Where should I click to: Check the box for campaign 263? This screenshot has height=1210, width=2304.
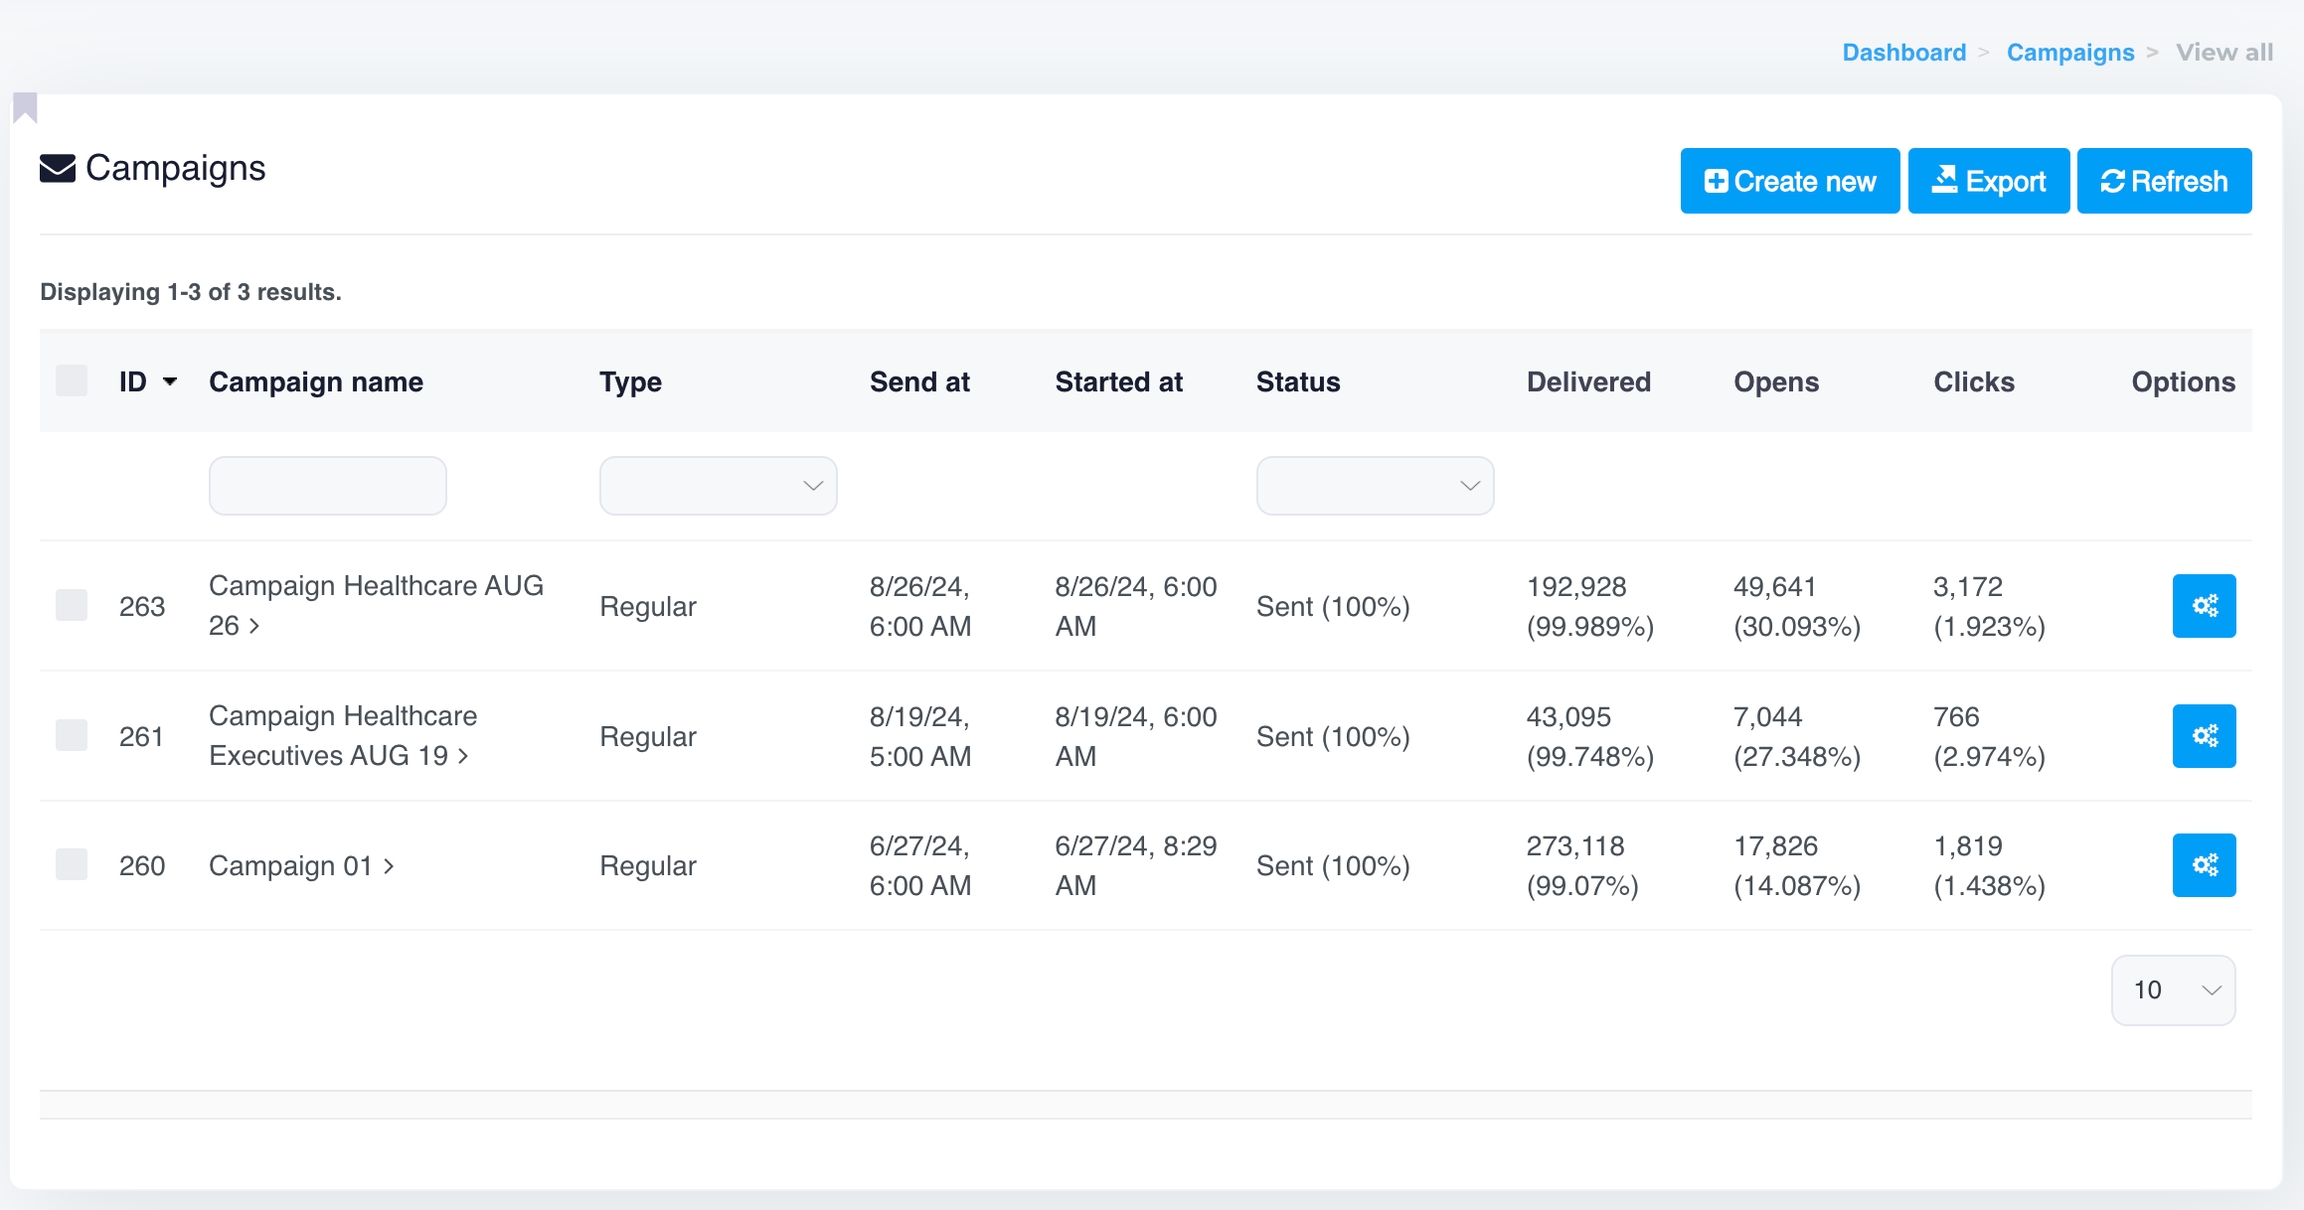pos(71,605)
